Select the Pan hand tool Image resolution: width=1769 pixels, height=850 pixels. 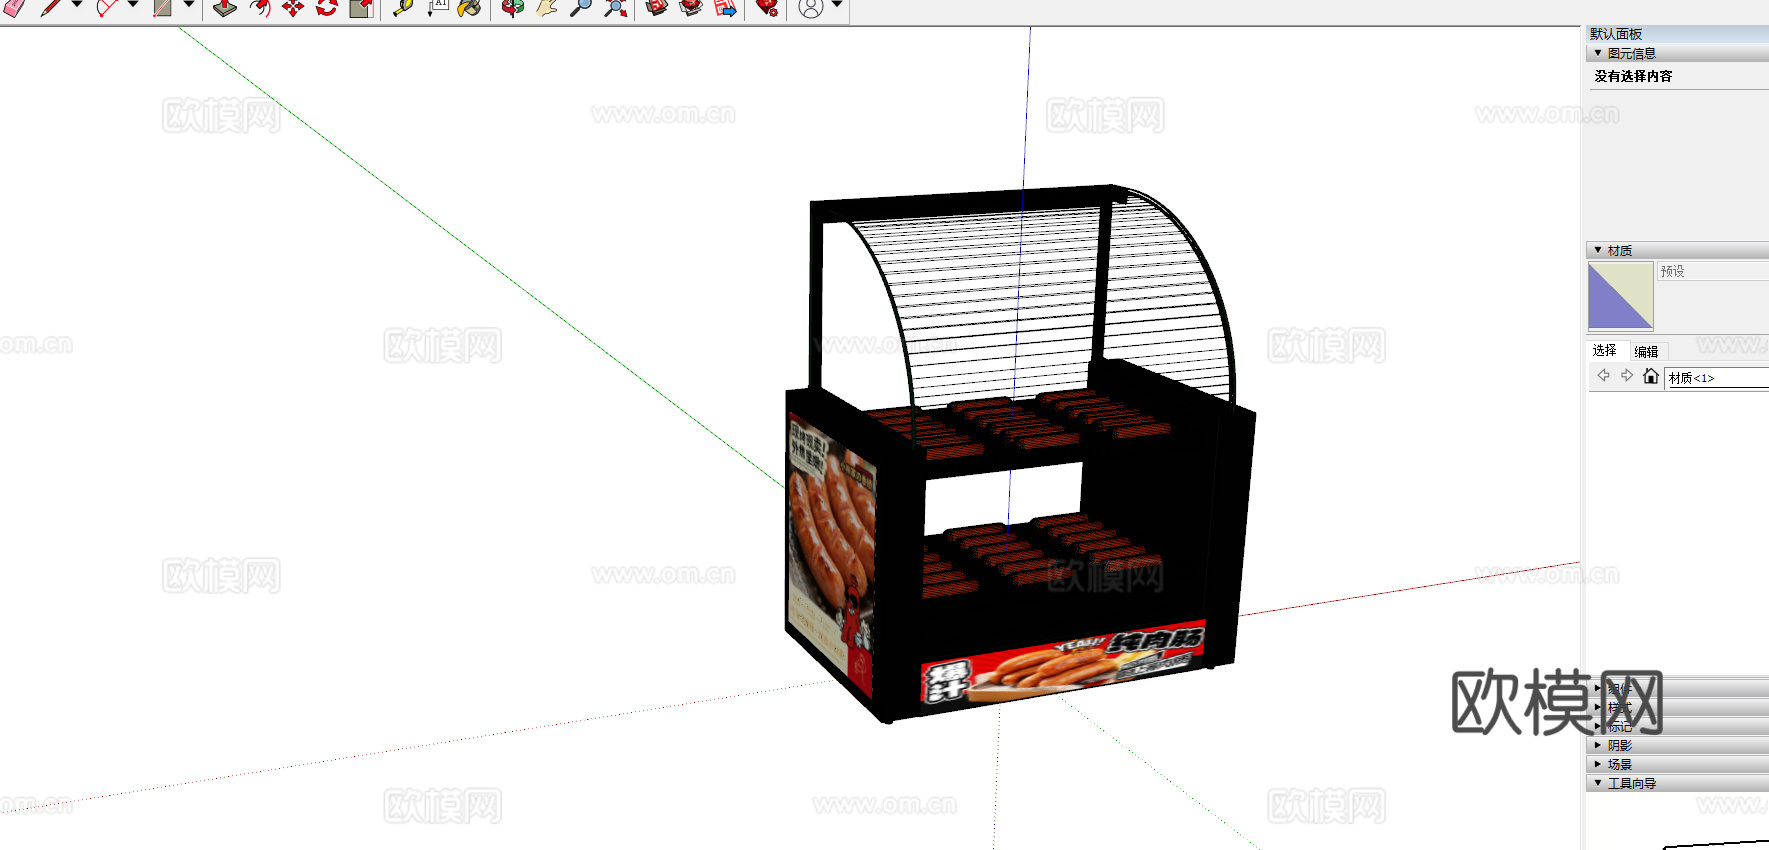coord(546,8)
